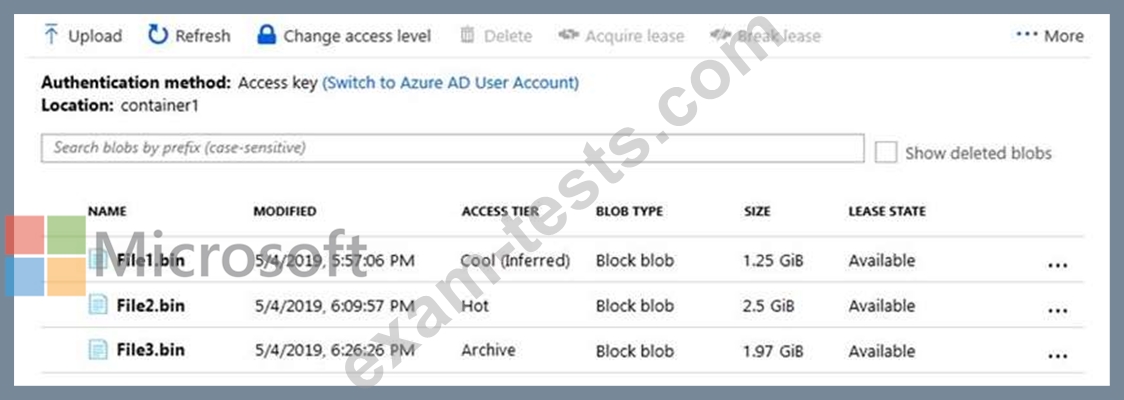The image size is (1124, 400).
Task: Open the More toolbar menu
Action: tap(1049, 35)
